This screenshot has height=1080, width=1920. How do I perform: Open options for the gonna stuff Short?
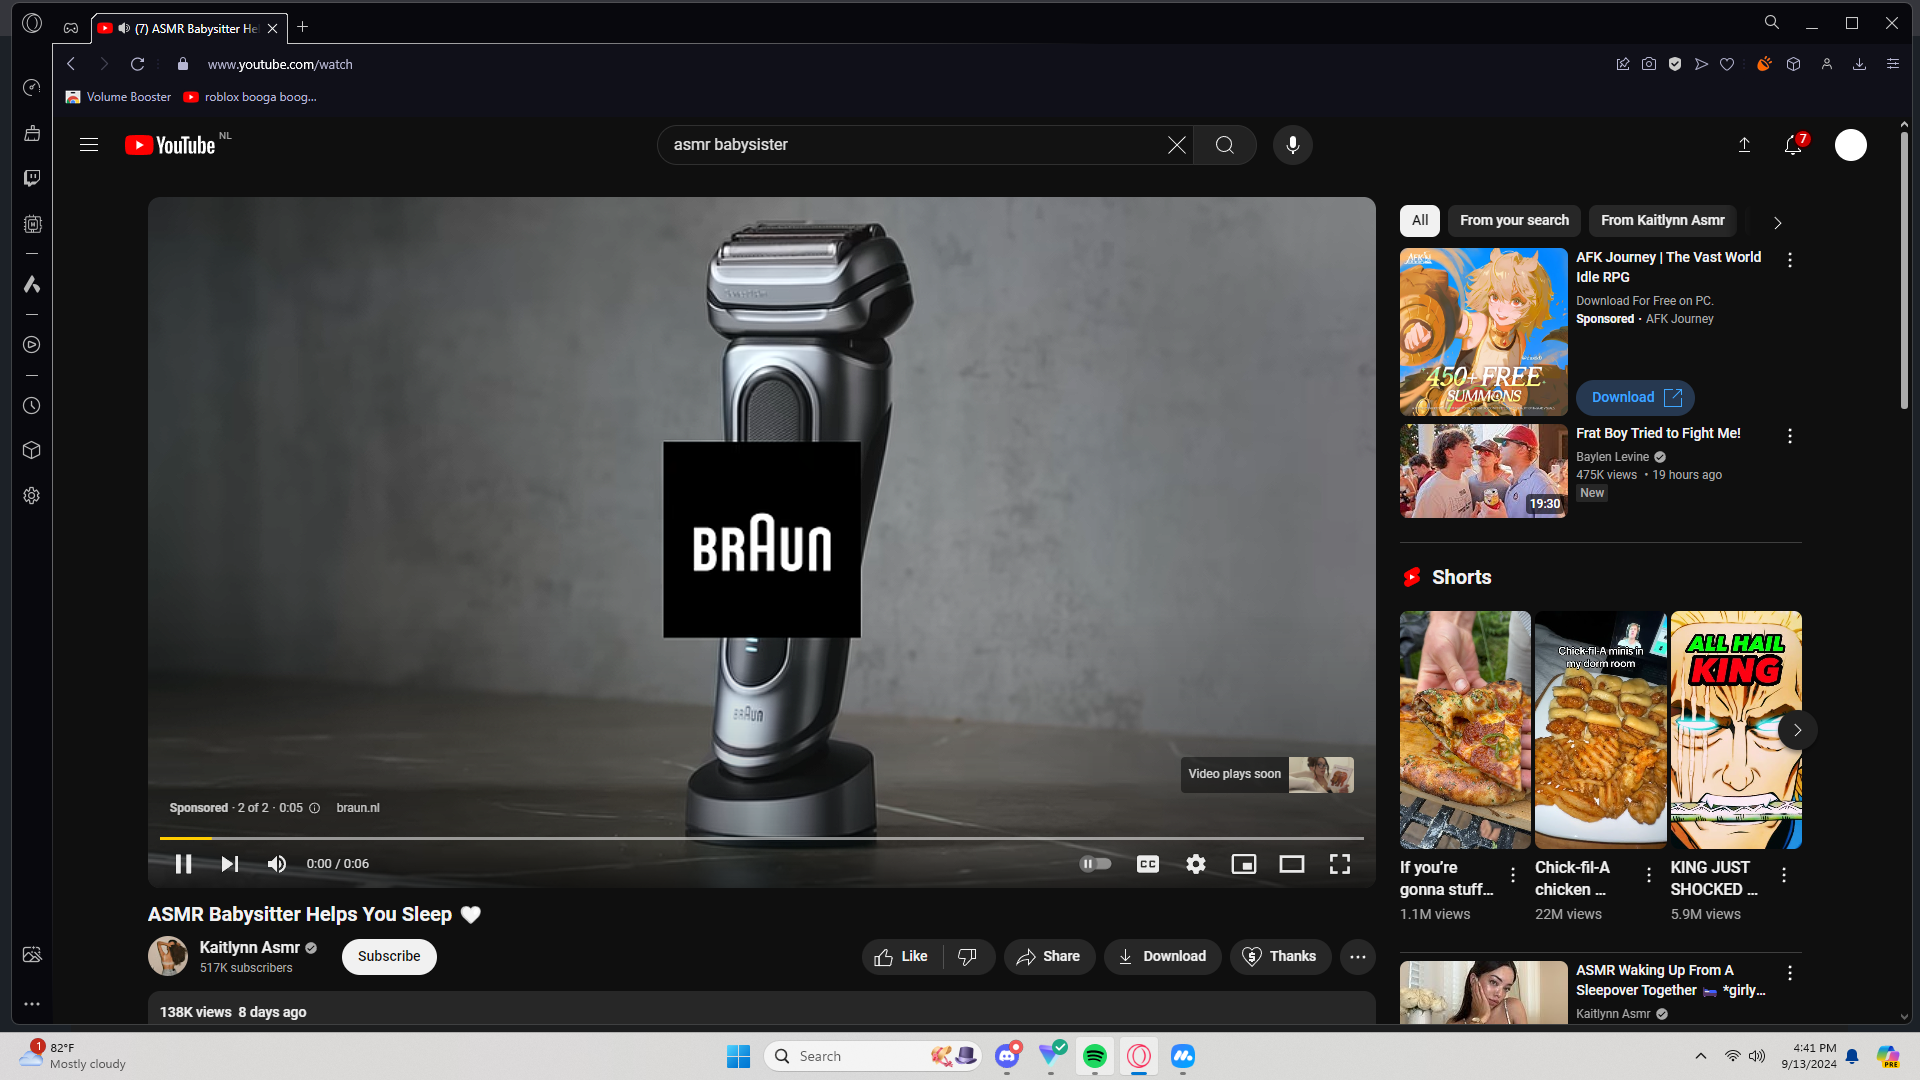coord(1513,876)
